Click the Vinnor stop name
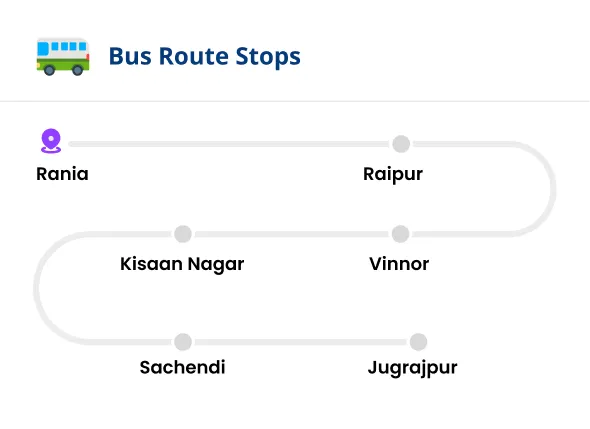 tap(399, 264)
